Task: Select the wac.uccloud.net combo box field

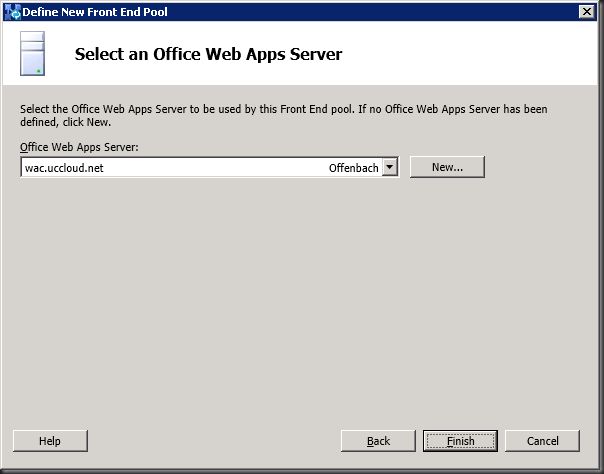Action: (210, 167)
